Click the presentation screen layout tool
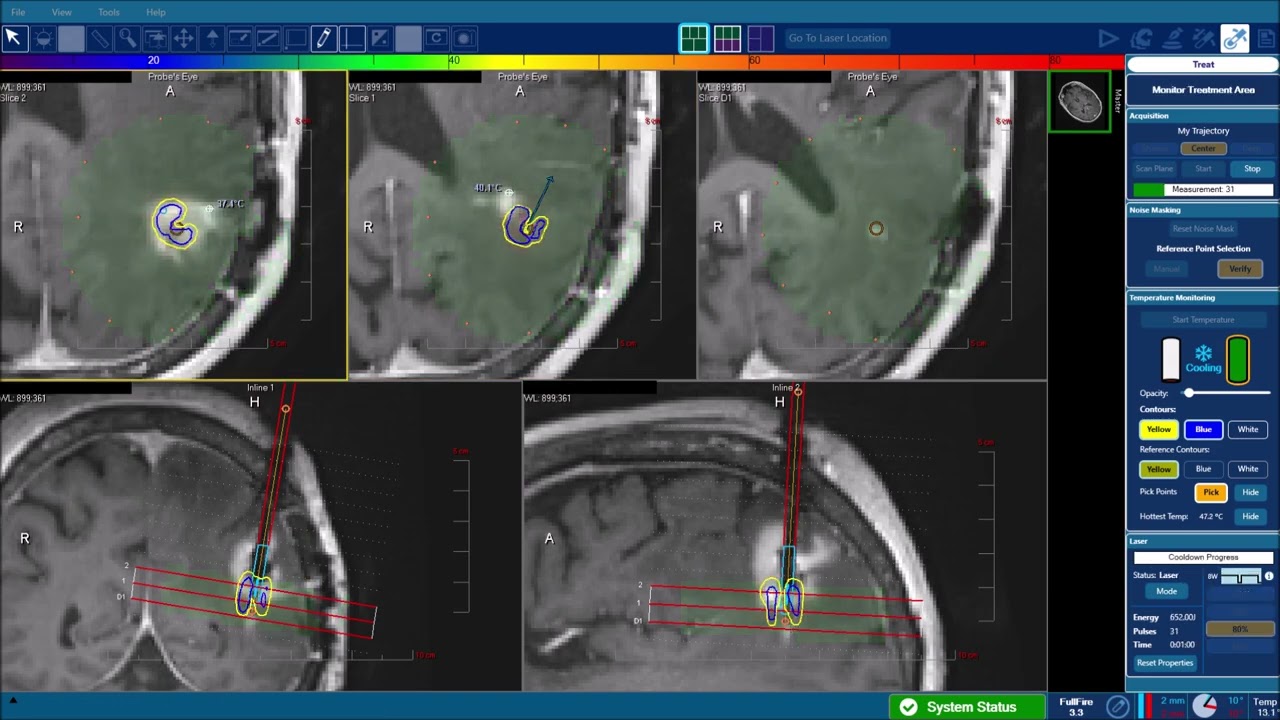The height and width of the screenshot is (720, 1280). tap(155, 38)
